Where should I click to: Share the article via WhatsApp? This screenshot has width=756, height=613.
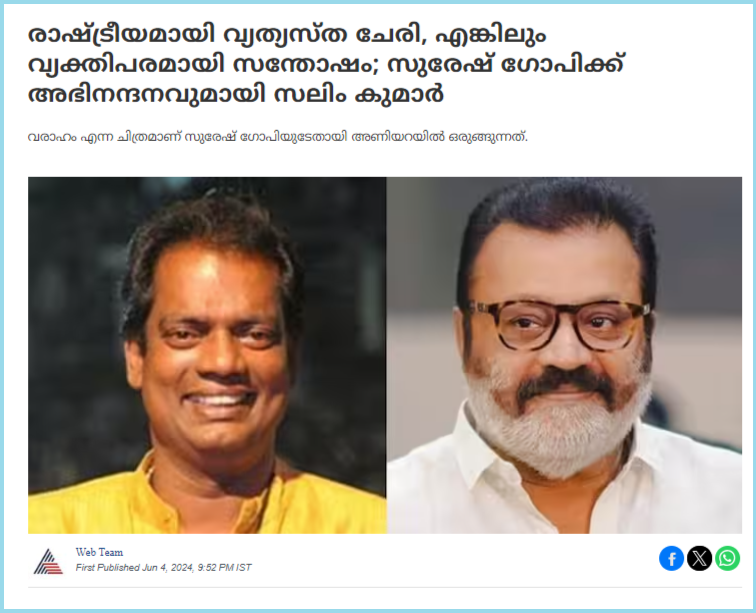point(728,559)
